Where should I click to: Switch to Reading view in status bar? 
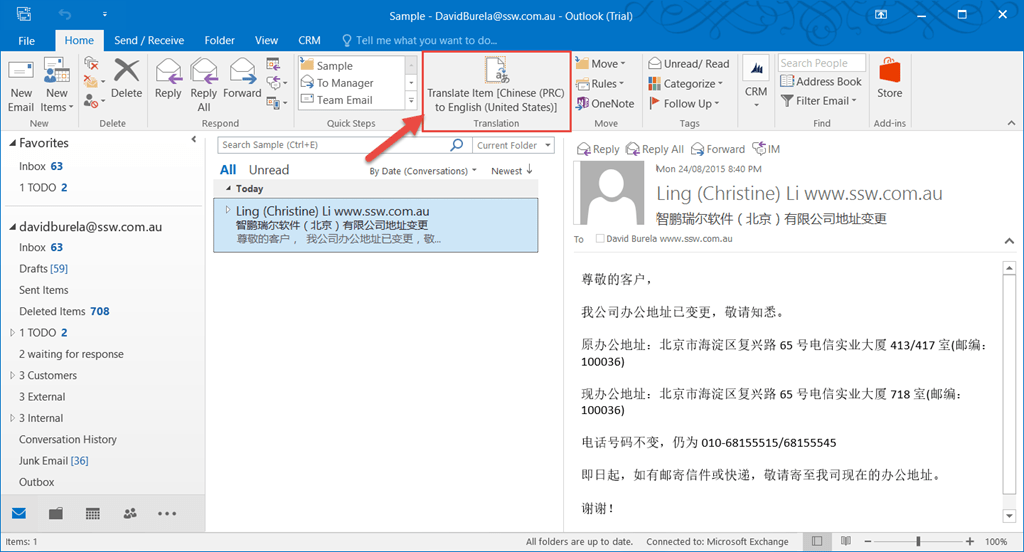846,541
